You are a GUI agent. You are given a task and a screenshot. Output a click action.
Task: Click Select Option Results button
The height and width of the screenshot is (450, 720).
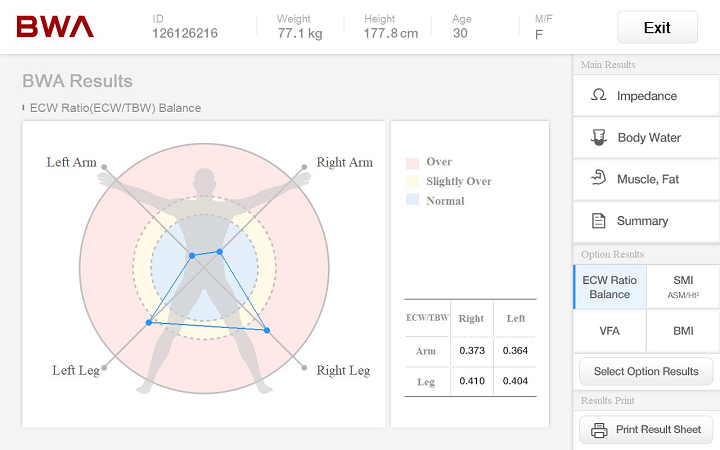[x=646, y=371]
